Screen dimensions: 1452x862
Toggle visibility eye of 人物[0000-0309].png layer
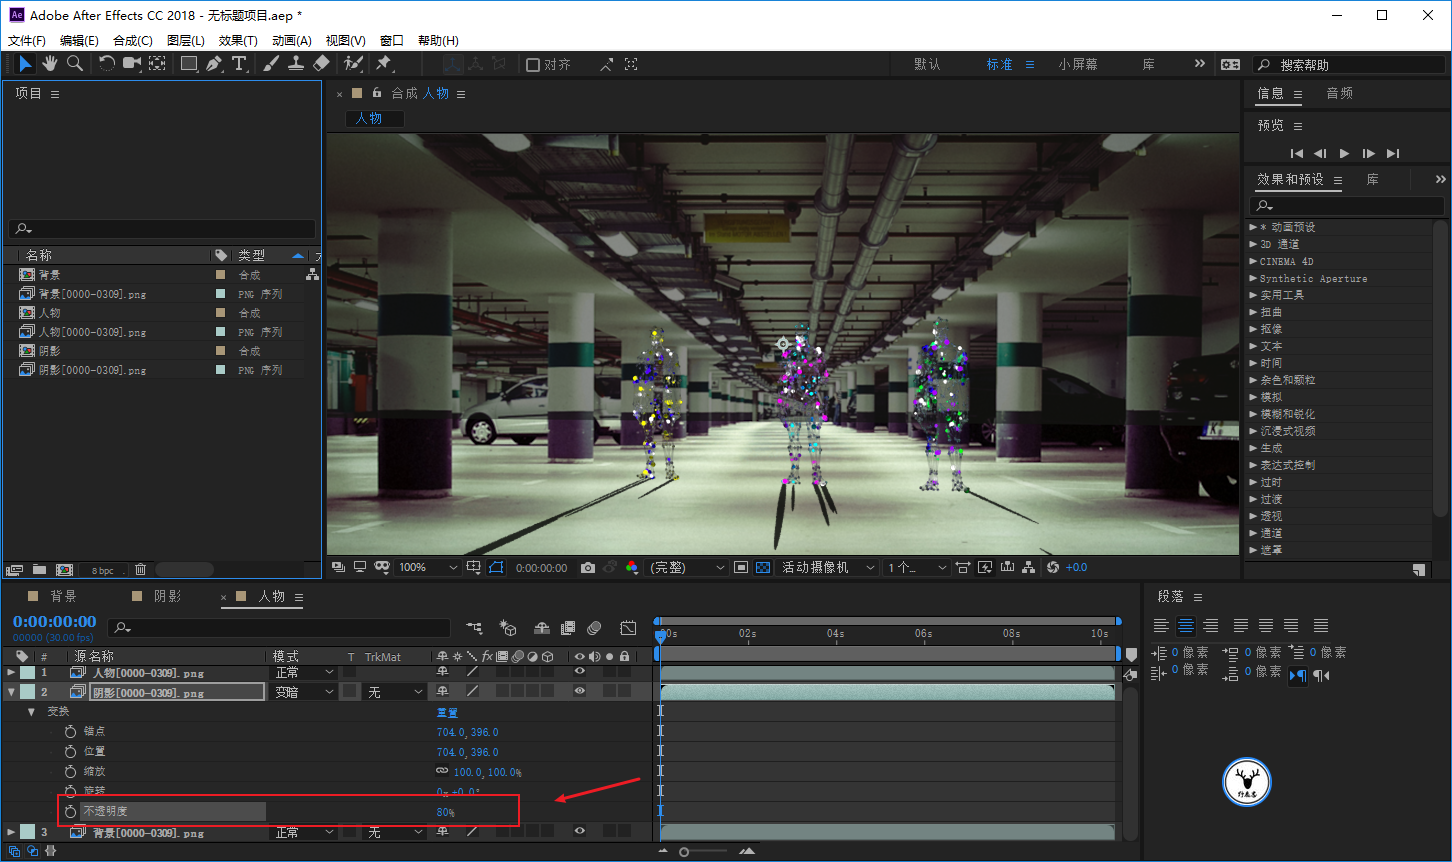click(x=579, y=672)
